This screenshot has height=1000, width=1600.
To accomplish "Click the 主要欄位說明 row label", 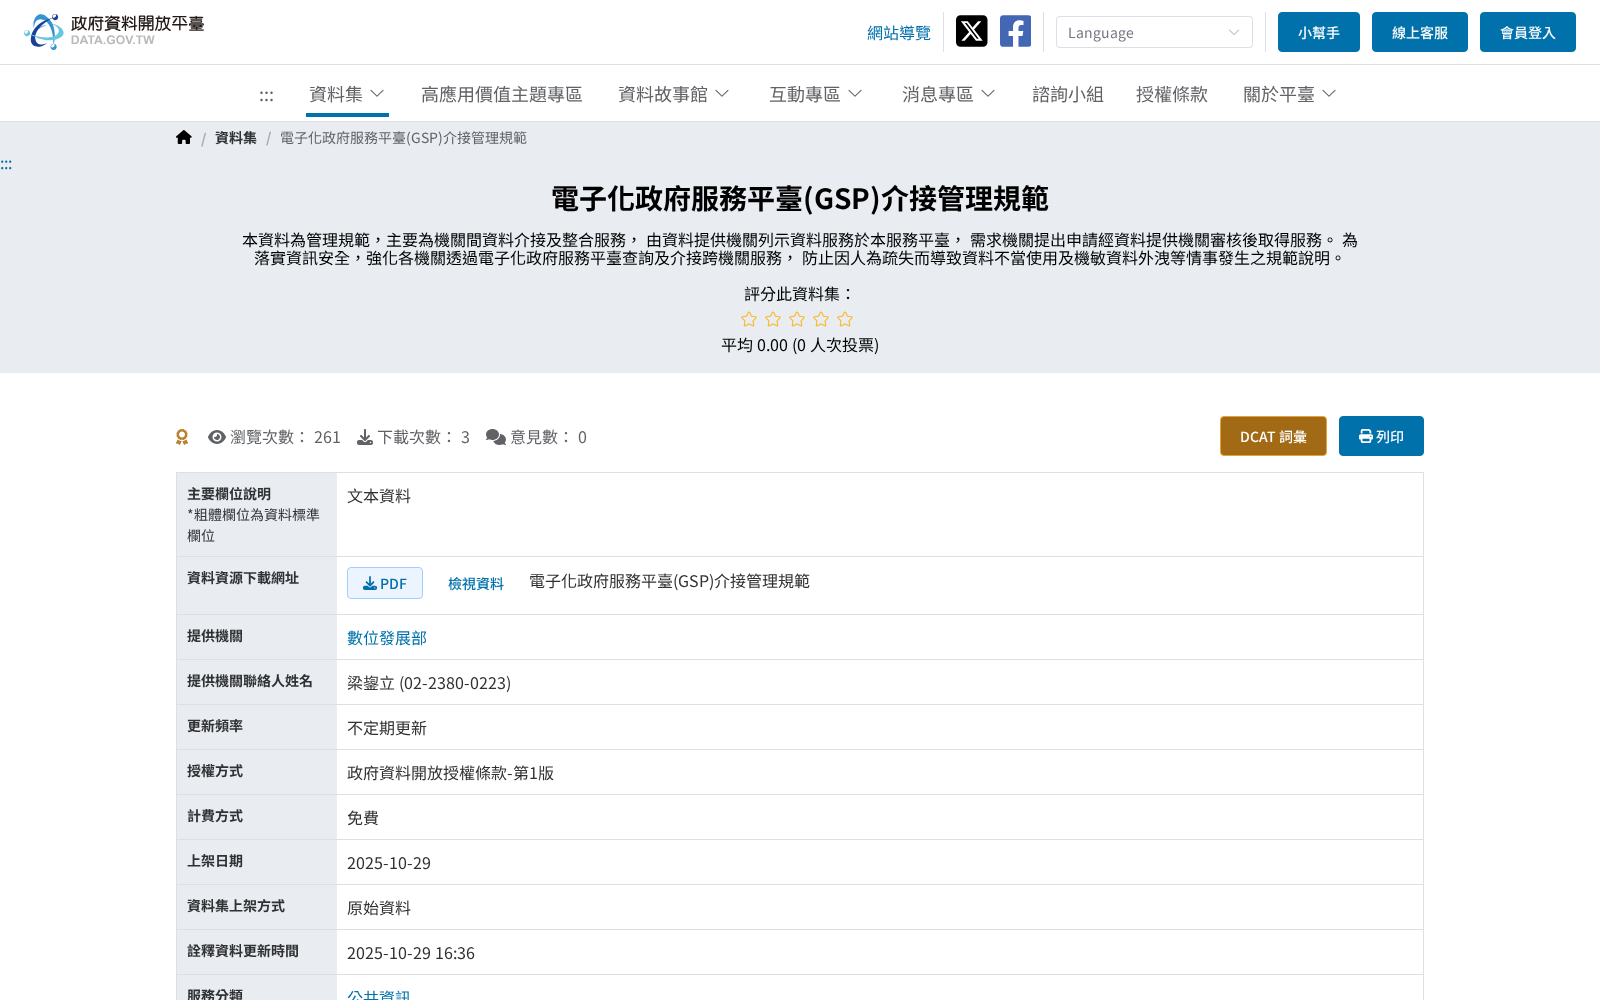I will coord(229,494).
